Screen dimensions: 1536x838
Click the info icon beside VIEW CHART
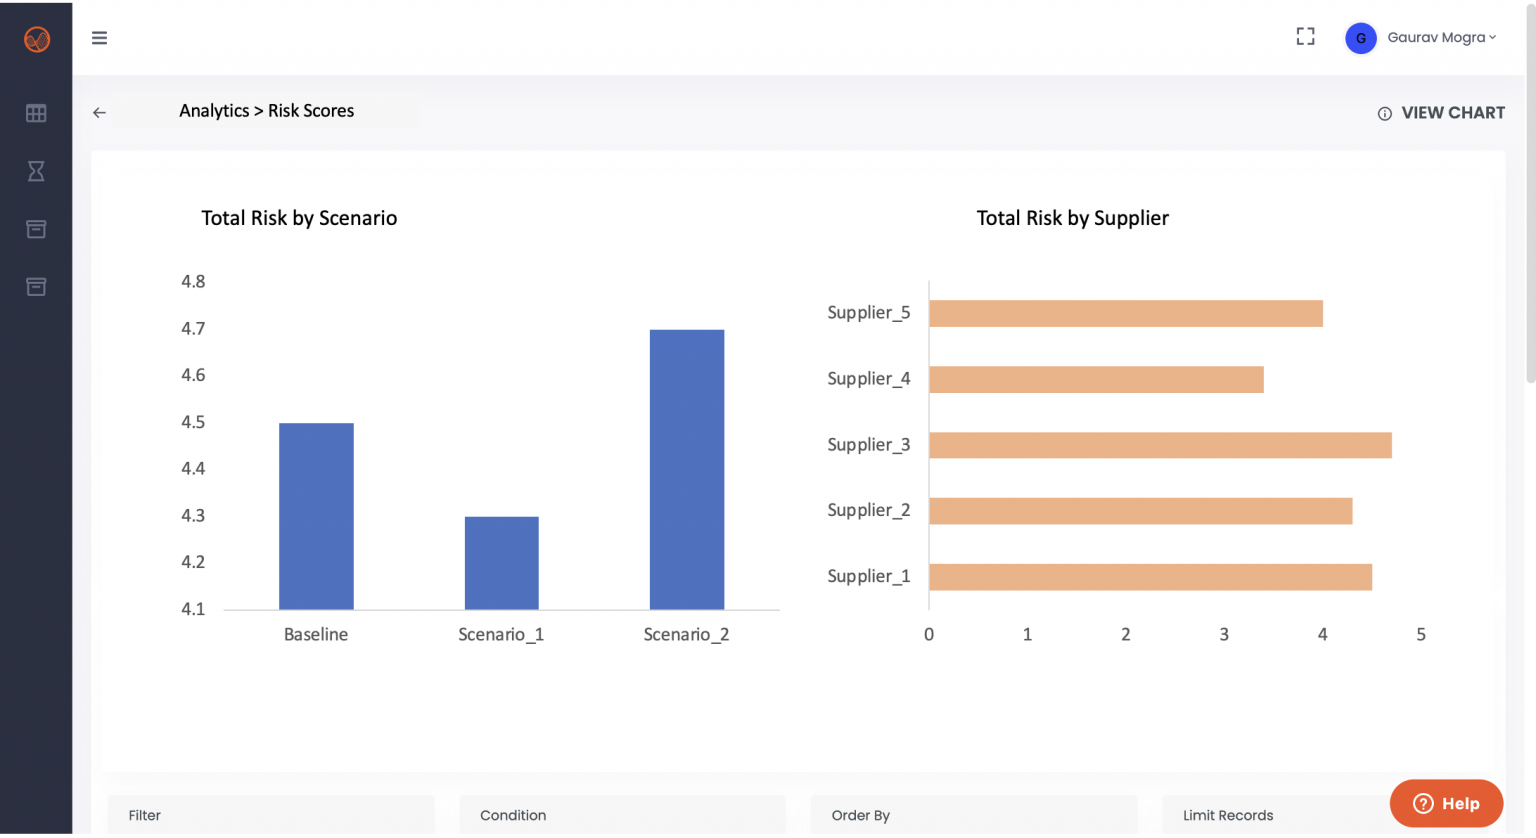[1385, 113]
